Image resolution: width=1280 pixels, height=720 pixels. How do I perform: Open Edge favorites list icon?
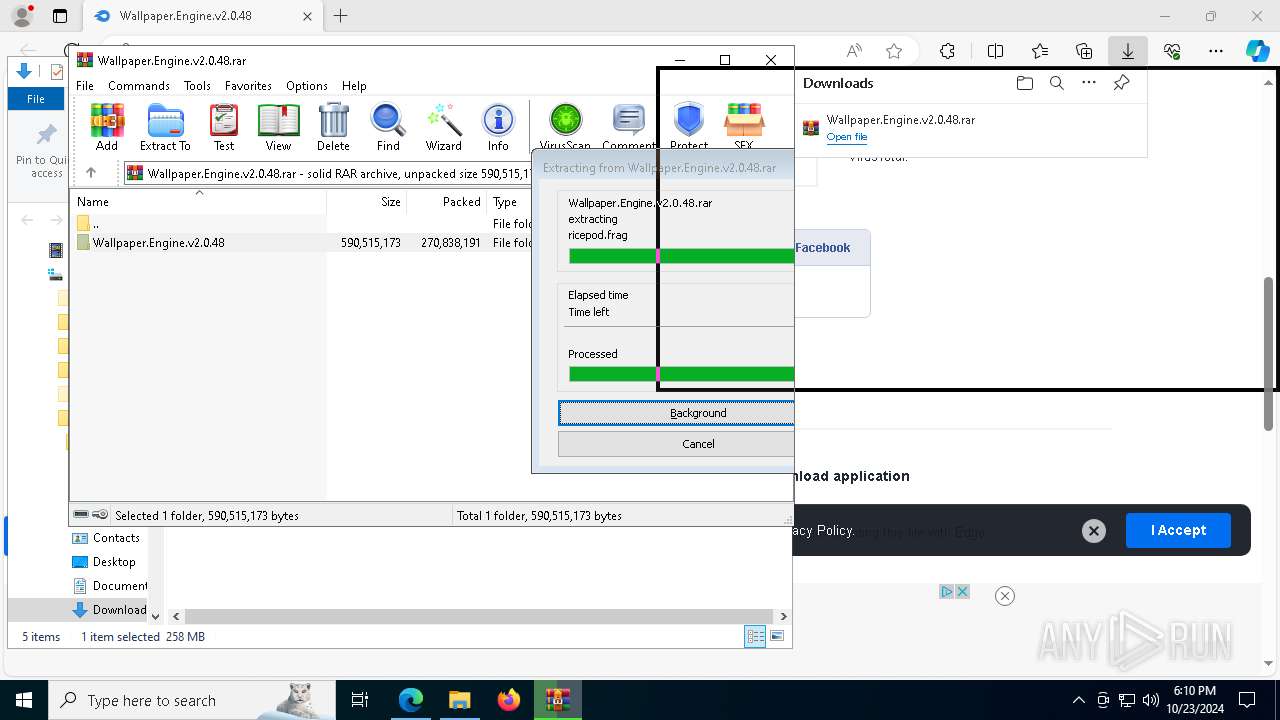[x=1040, y=51]
